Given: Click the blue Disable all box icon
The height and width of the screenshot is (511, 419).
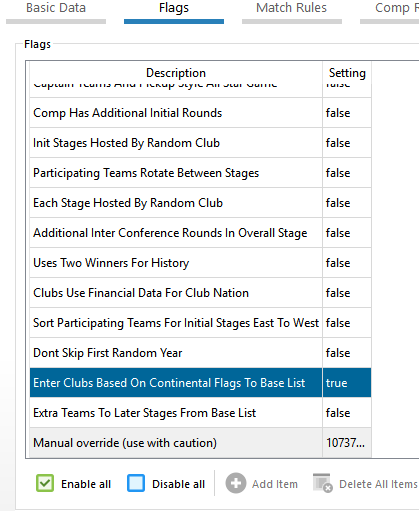Looking at the screenshot, I should (x=136, y=483).
